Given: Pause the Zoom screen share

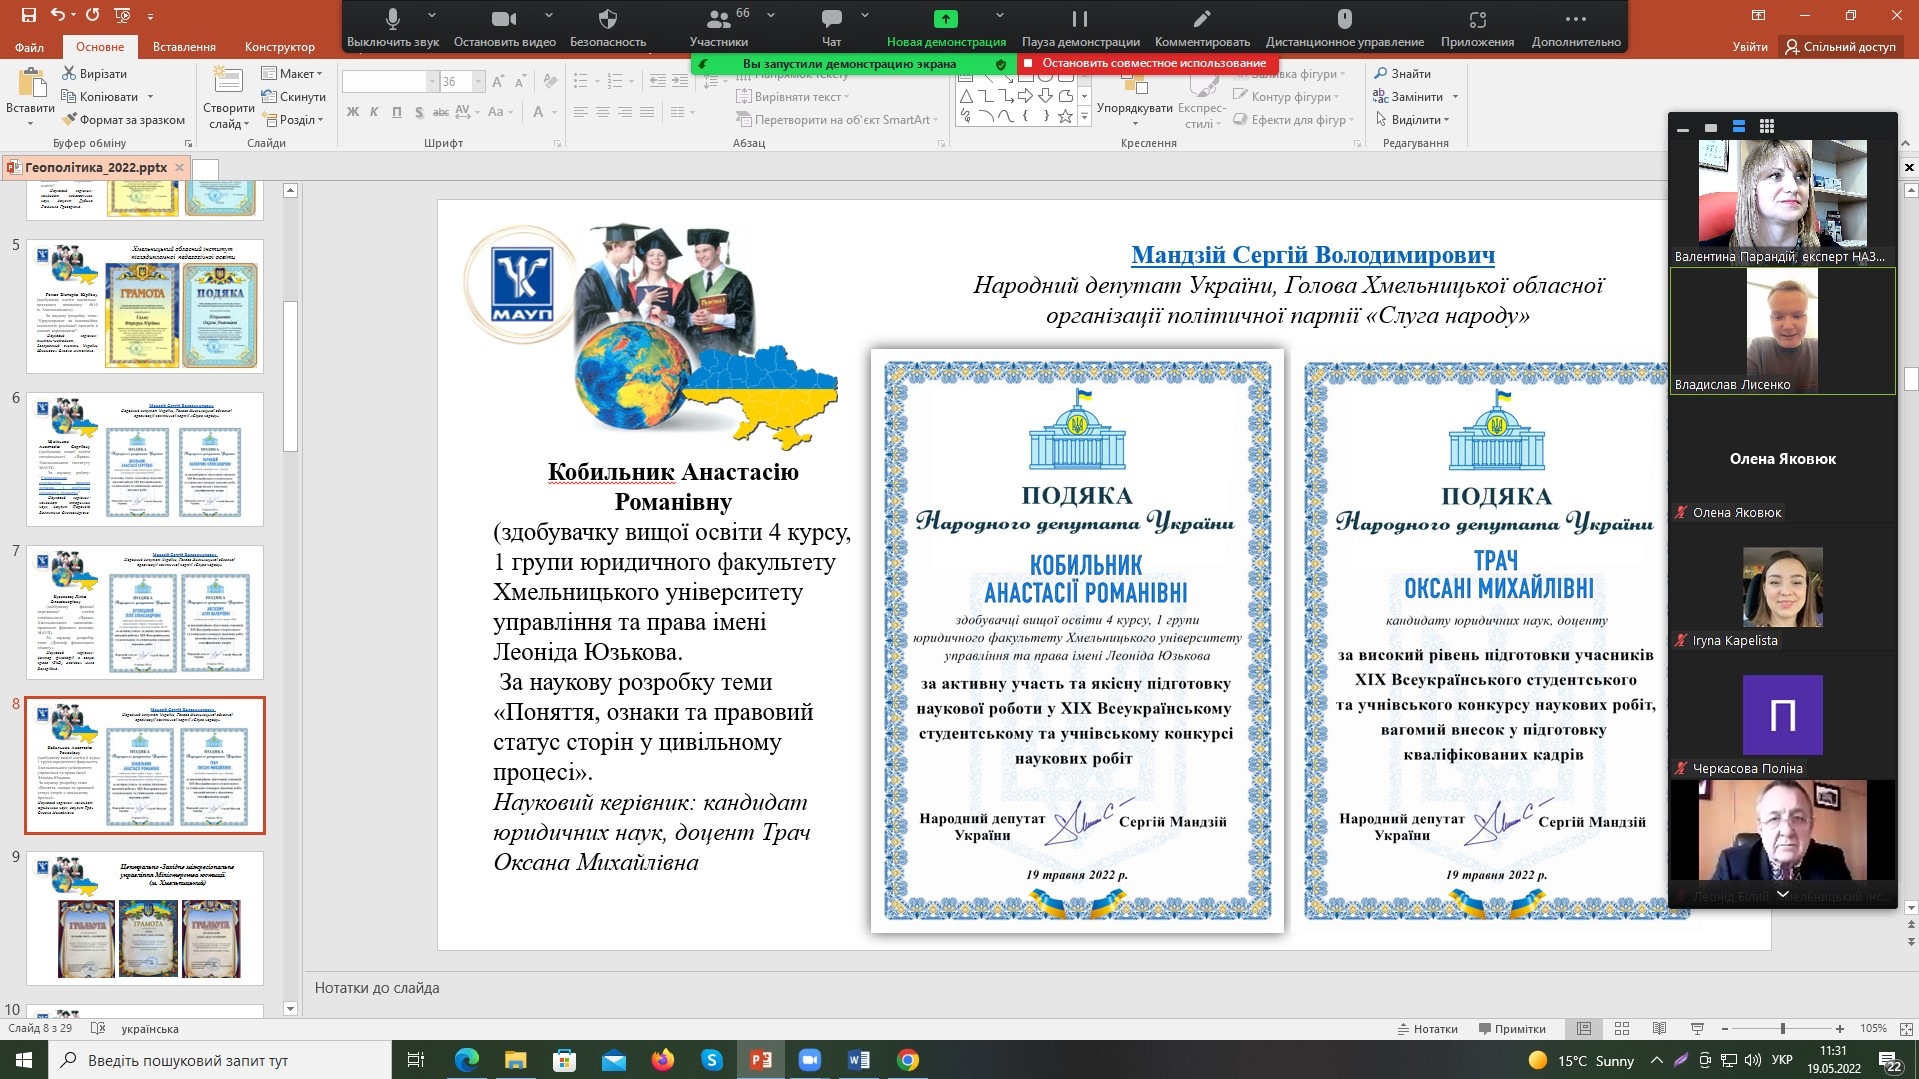Looking at the screenshot, I should 1080,20.
